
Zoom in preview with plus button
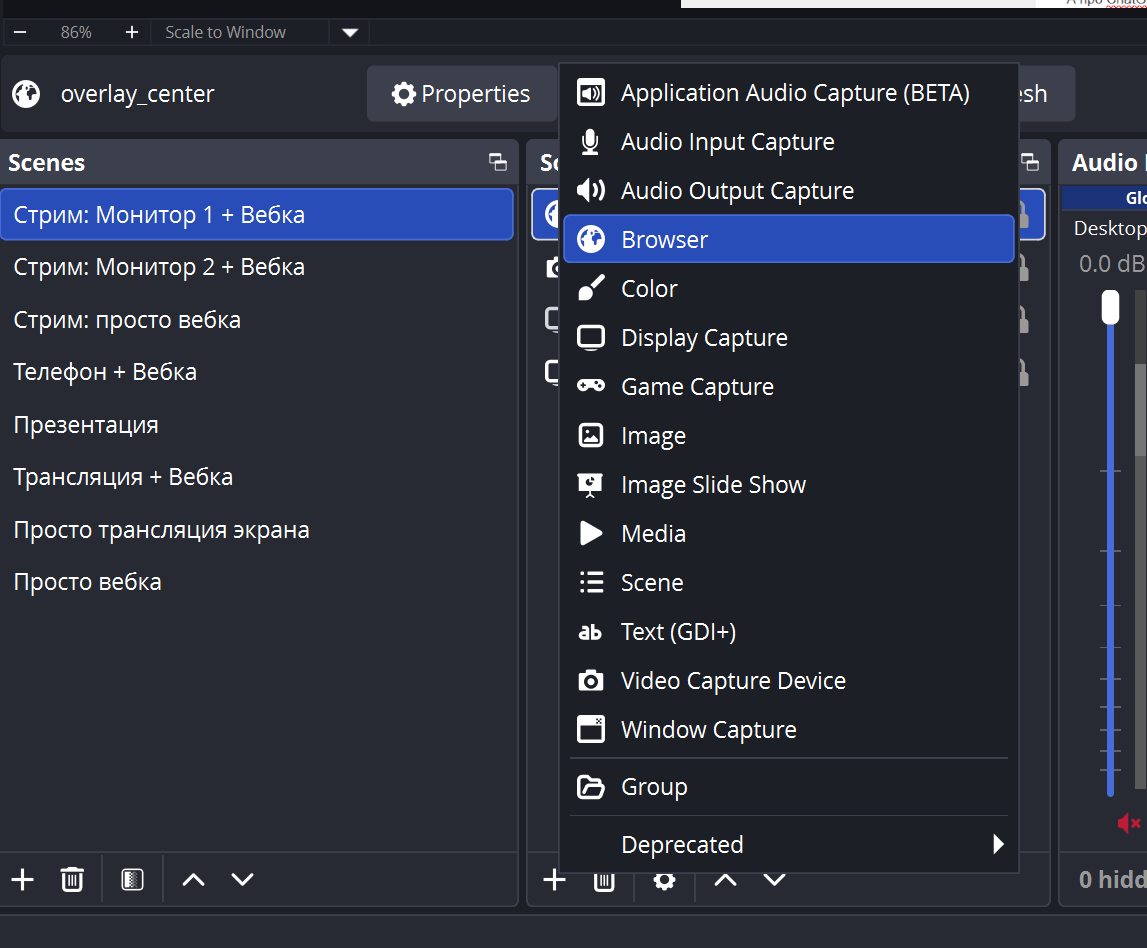[131, 32]
